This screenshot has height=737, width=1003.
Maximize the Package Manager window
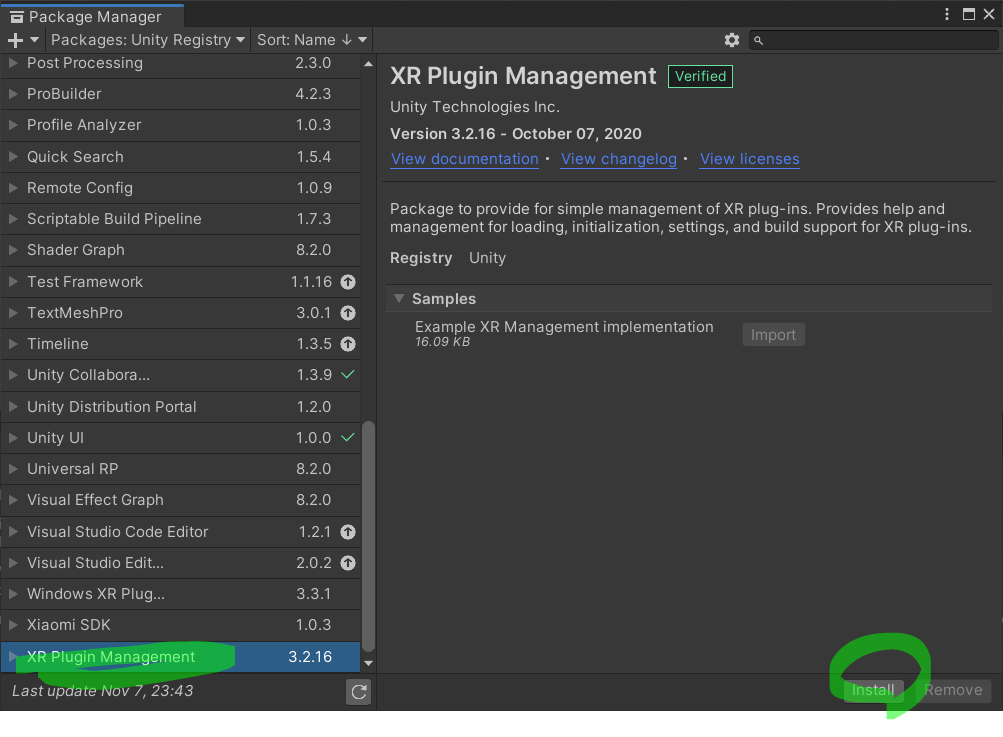[x=969, y=14]
